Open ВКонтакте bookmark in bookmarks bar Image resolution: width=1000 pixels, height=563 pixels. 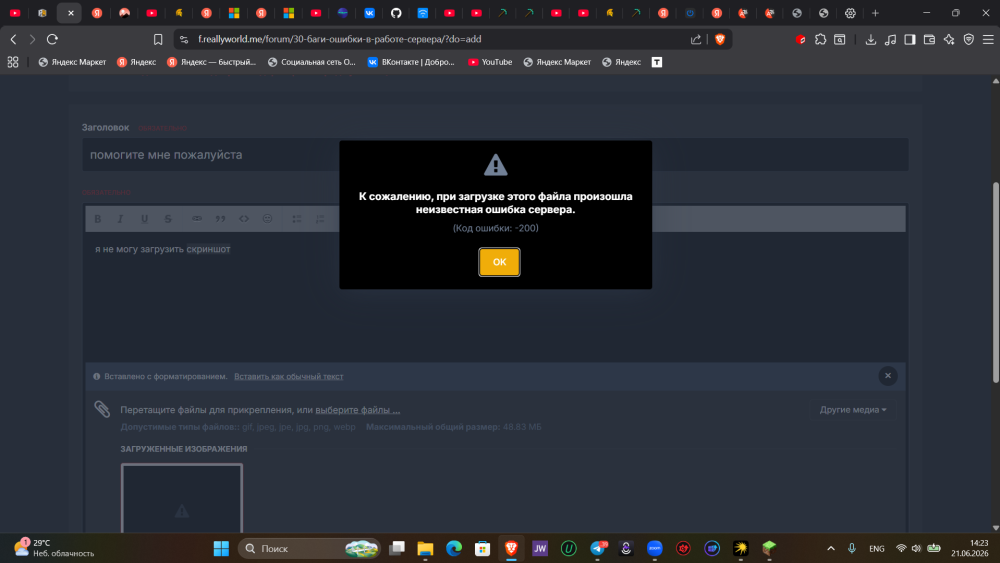[x=411, y=62]
